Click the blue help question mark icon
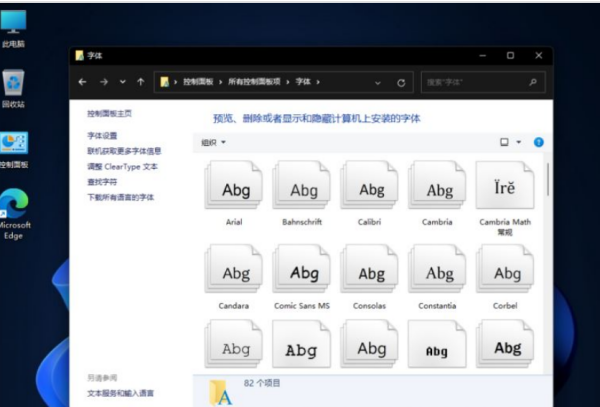The image size is (600, 407). click(539, 142)
